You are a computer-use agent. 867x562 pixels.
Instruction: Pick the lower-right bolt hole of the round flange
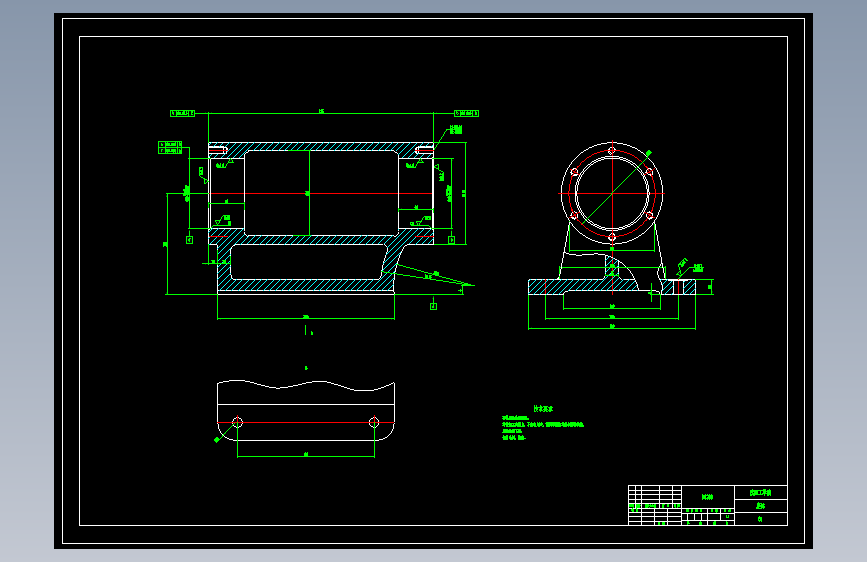coord(650,215)
